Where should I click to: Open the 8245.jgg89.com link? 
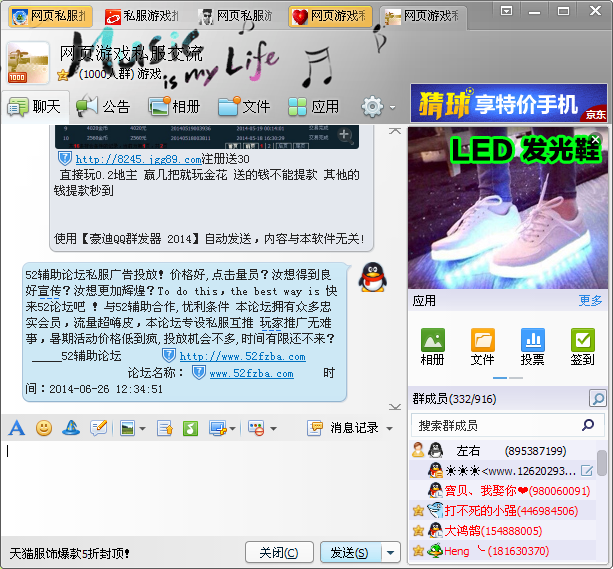[x=138, y=159]
